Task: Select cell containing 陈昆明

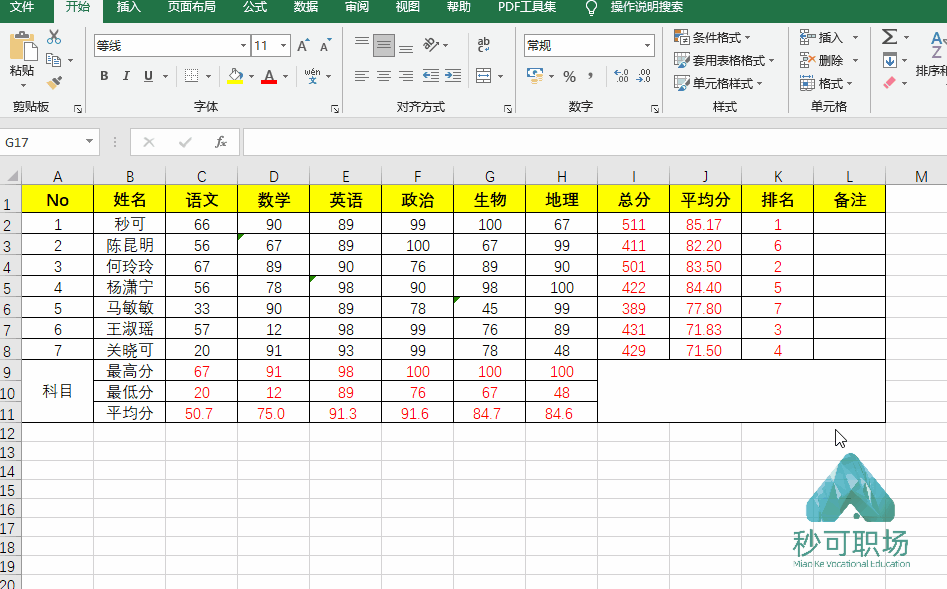Action: [x=129, y=245]
